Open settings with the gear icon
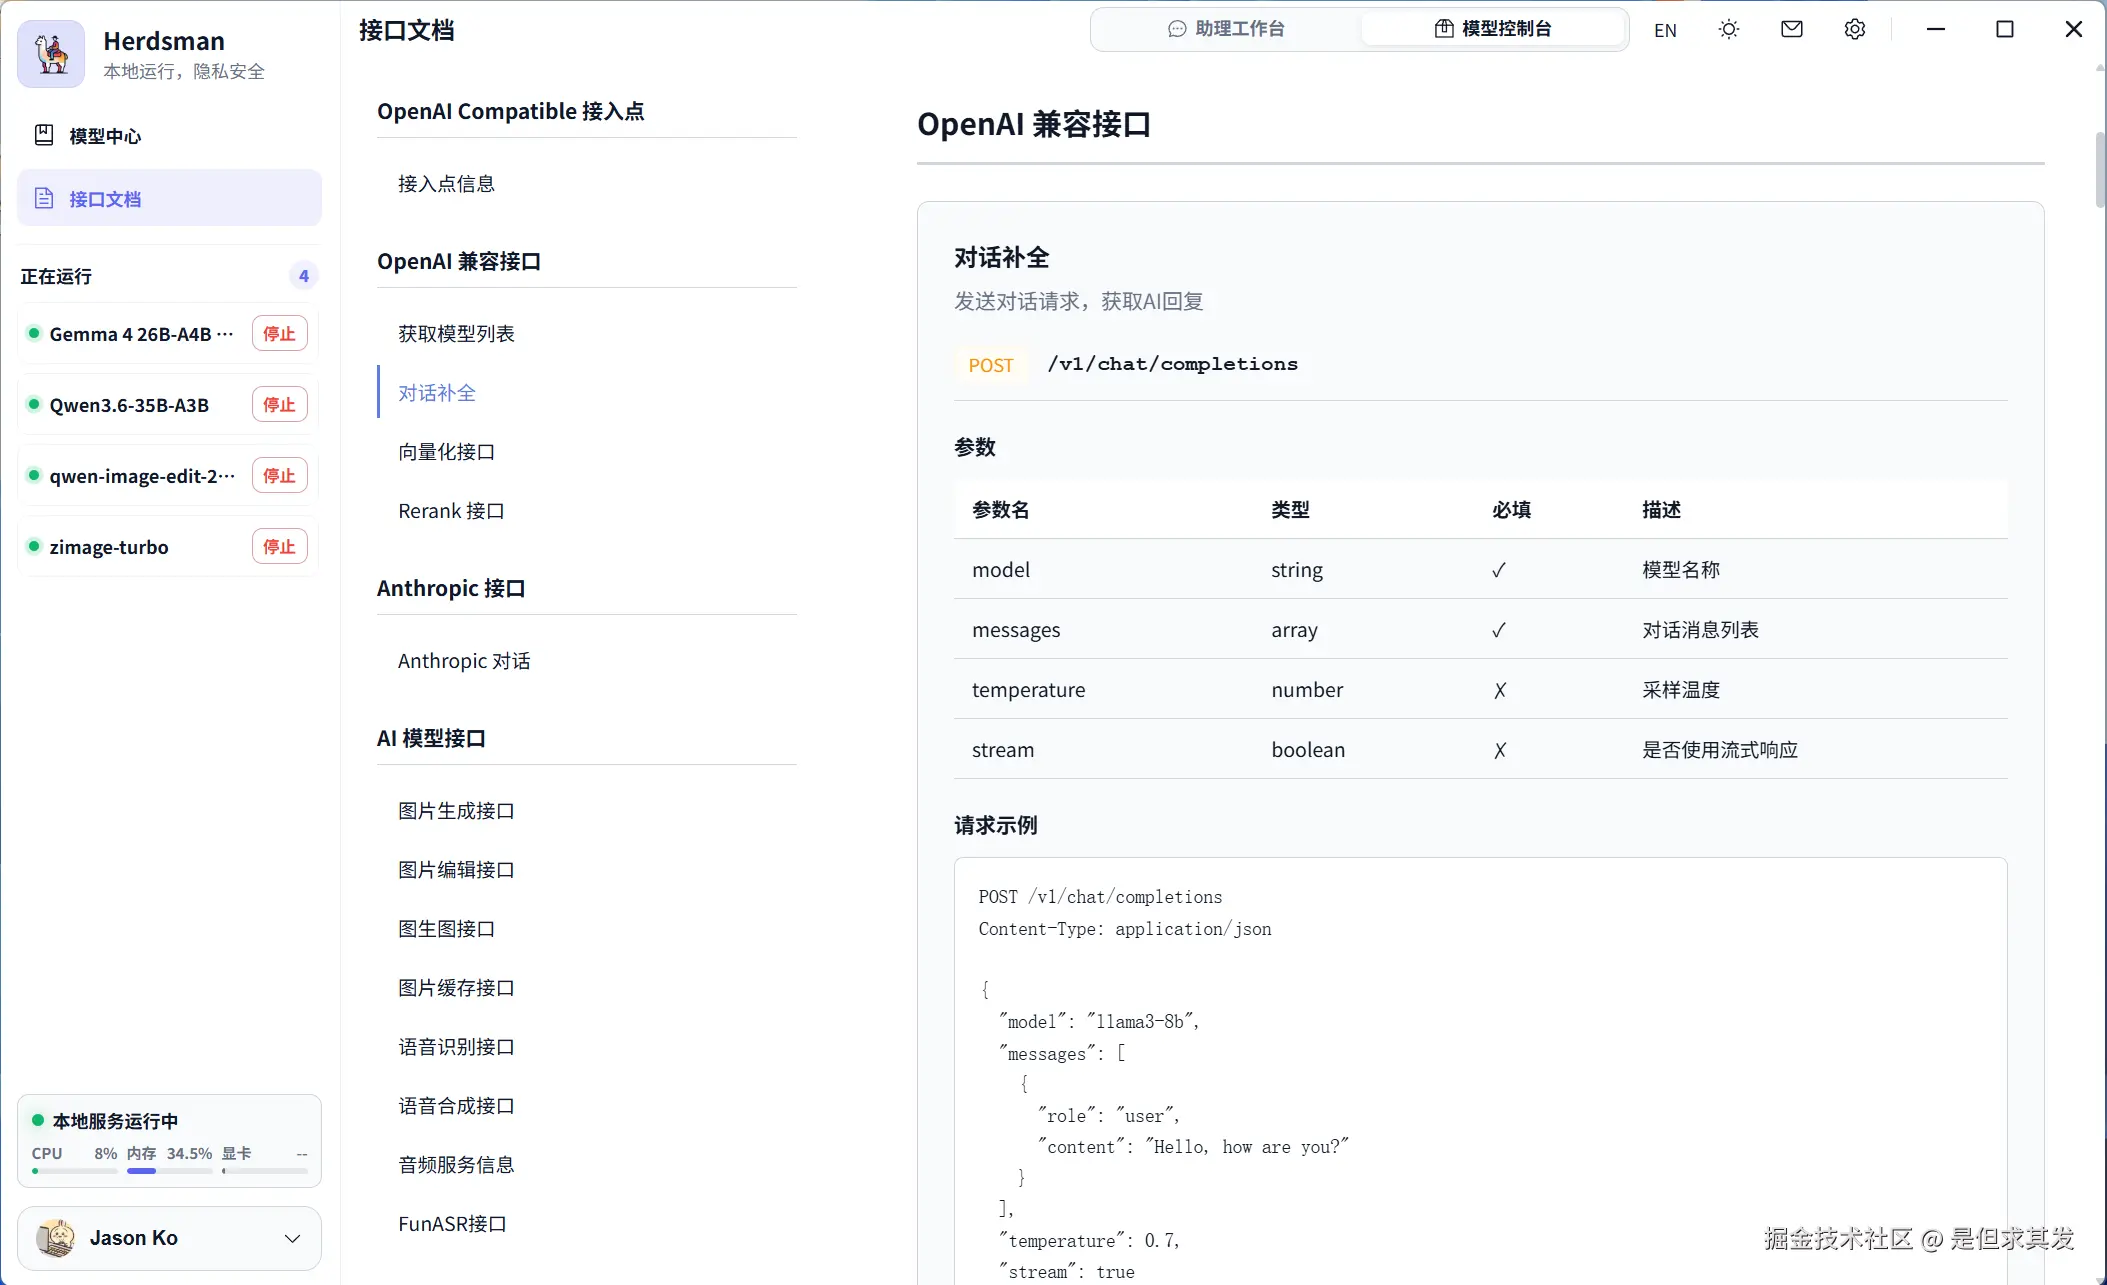This screenshot has width=2107, height=1285. pyautogui.click(x=1855, y=30)
